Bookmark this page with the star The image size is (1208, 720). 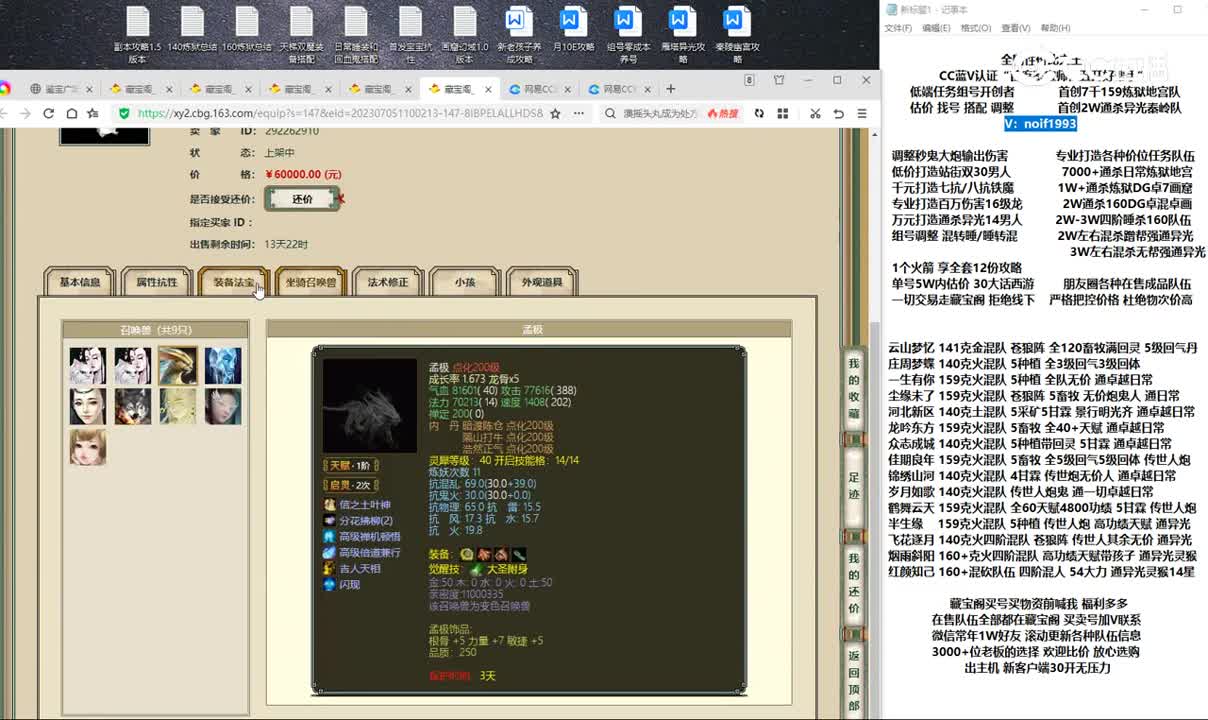(556, 113)
